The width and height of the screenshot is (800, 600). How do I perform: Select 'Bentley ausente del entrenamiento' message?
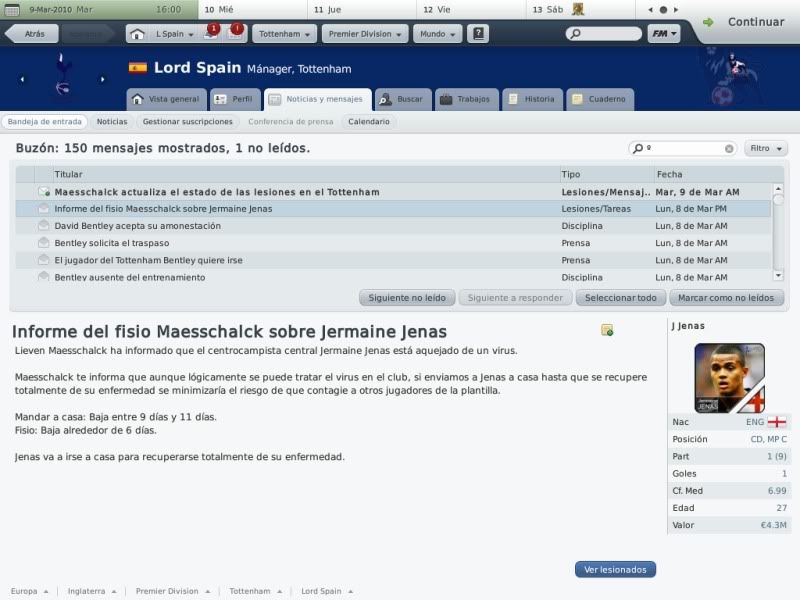[x=393, y=277]
